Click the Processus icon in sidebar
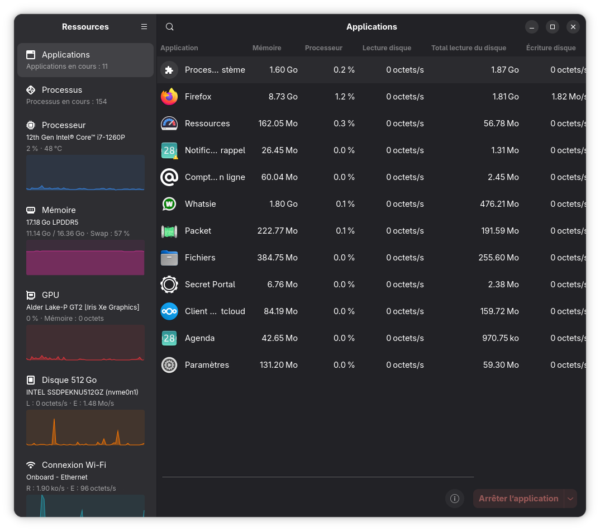Image resolution: width=600 pixels, height=531 pixels. (x=31, y=90)
